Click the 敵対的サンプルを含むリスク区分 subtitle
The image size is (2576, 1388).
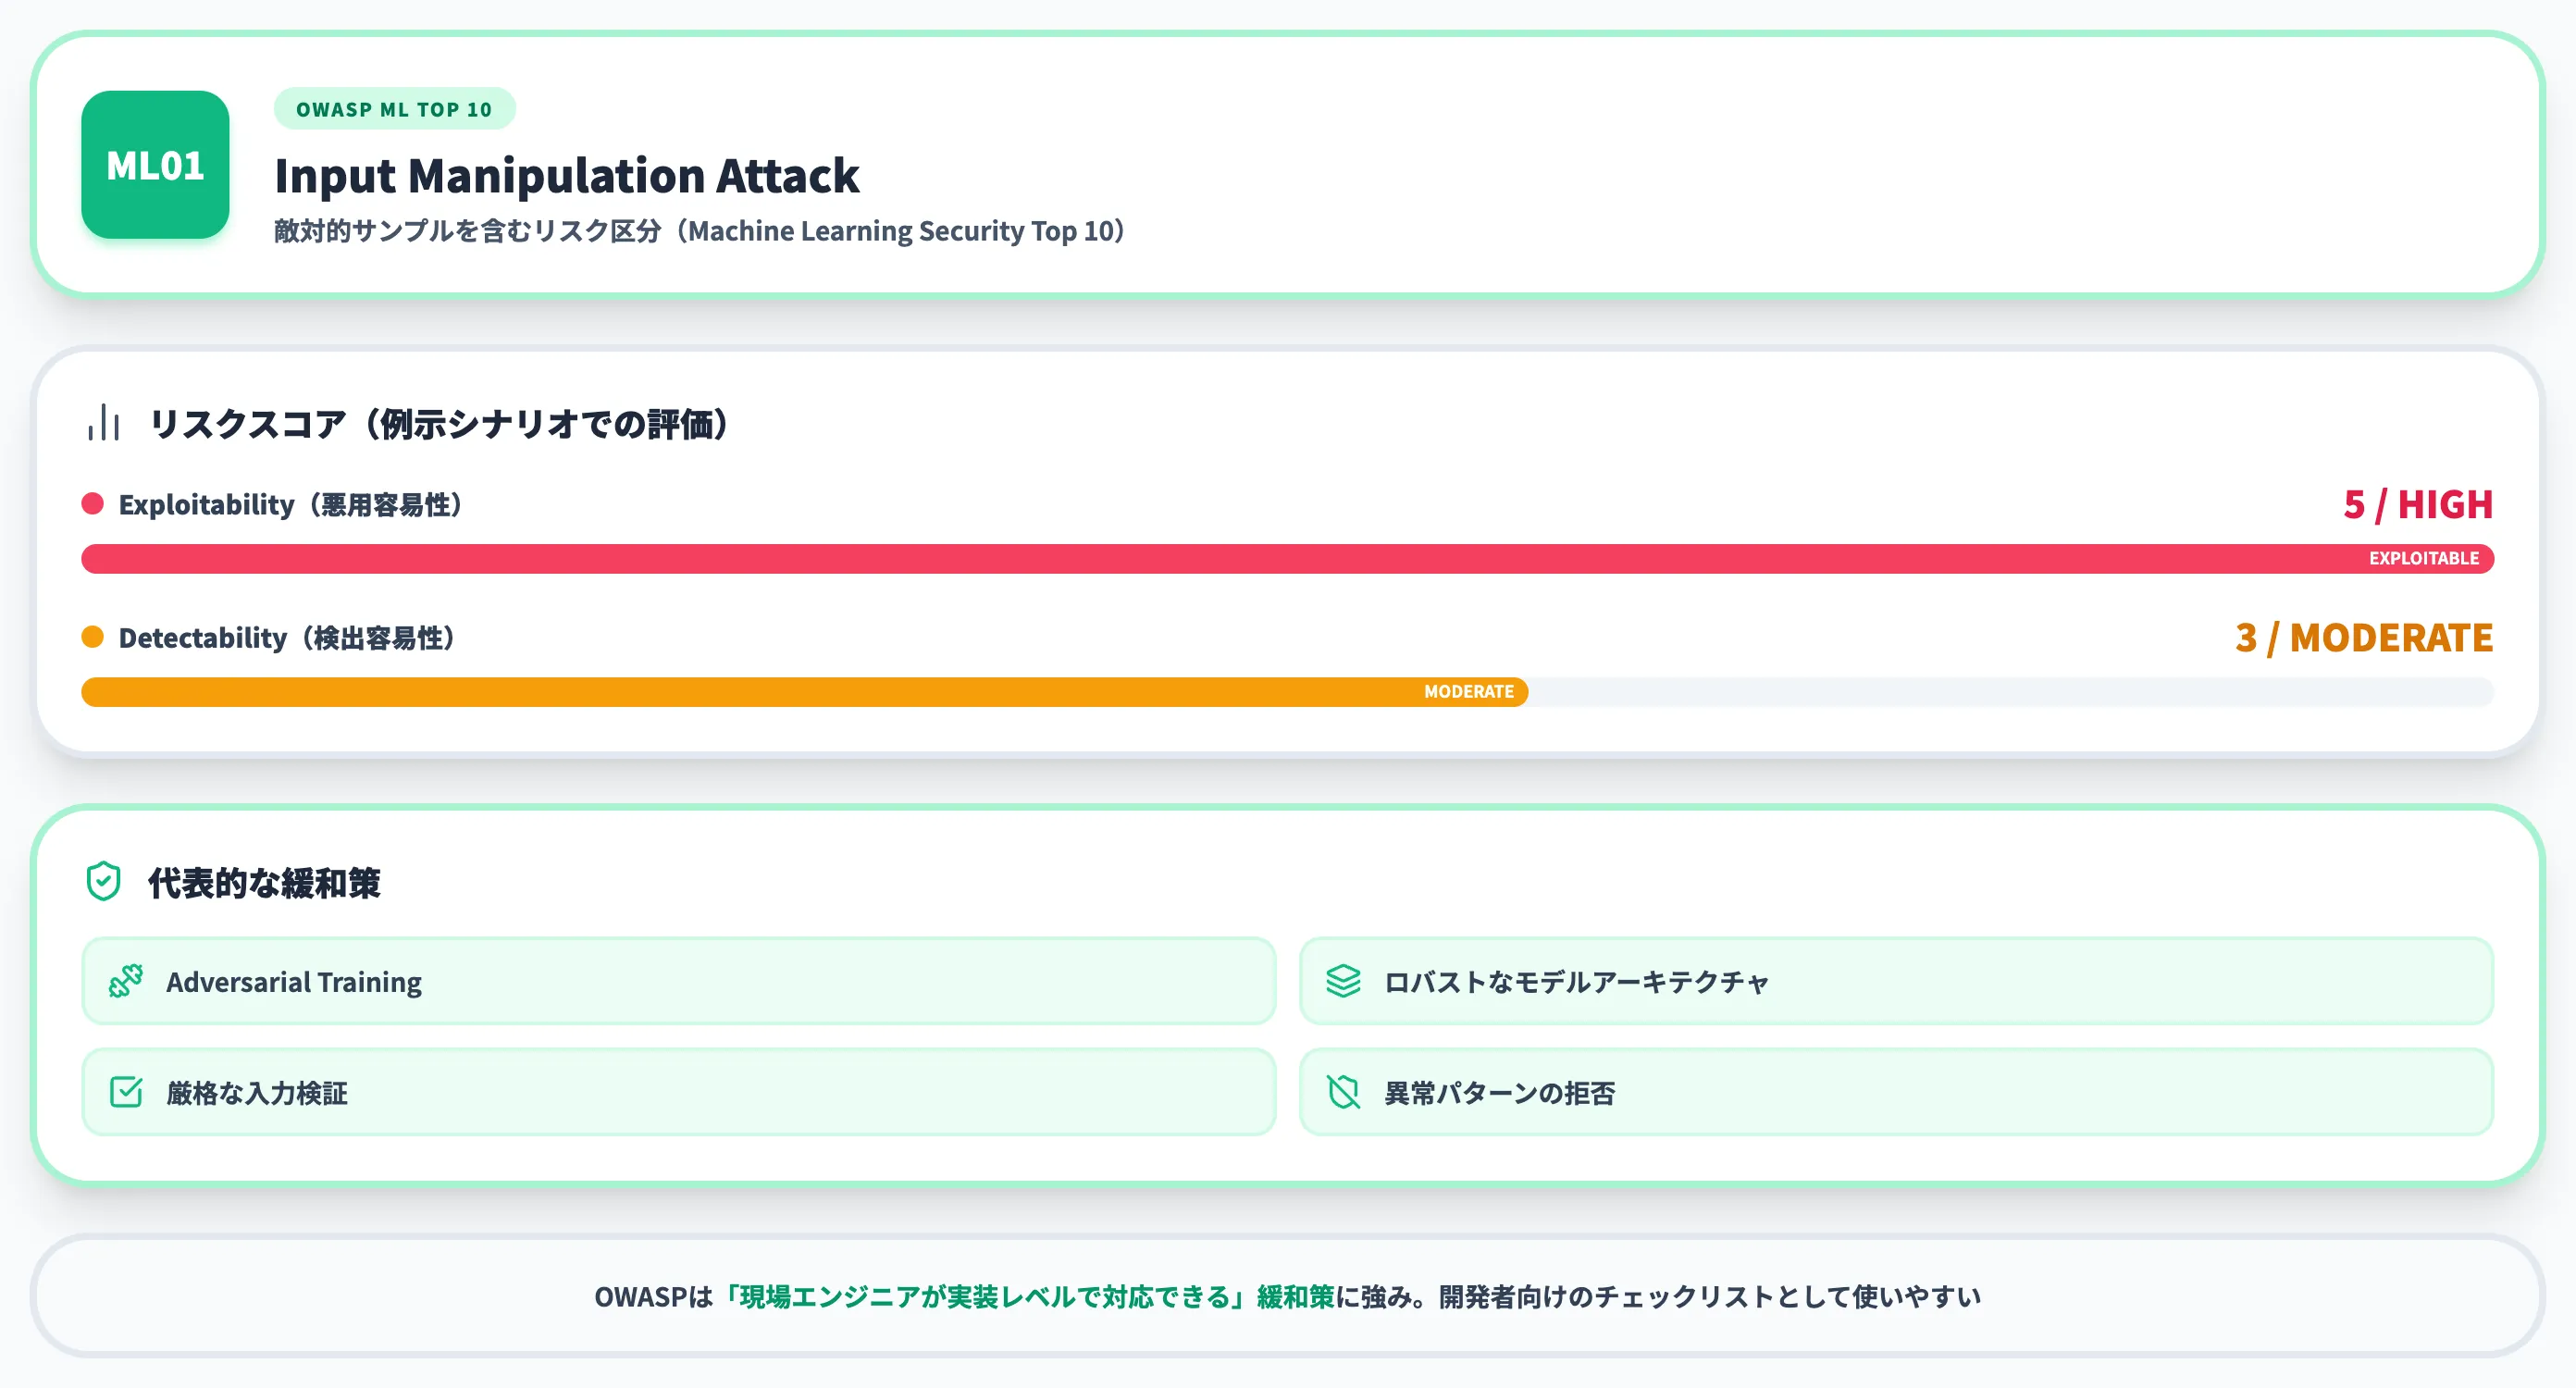(x=700, y=231)
